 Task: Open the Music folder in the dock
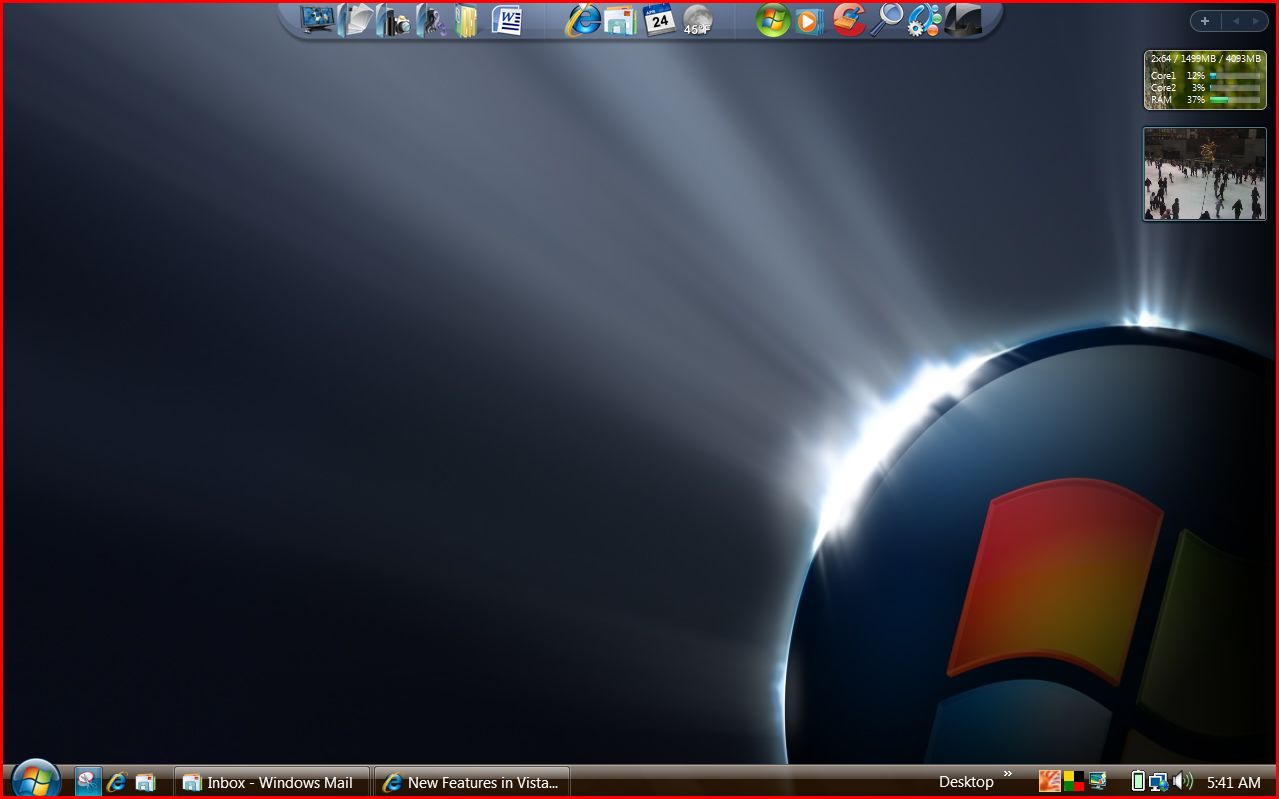coord(431,20)
